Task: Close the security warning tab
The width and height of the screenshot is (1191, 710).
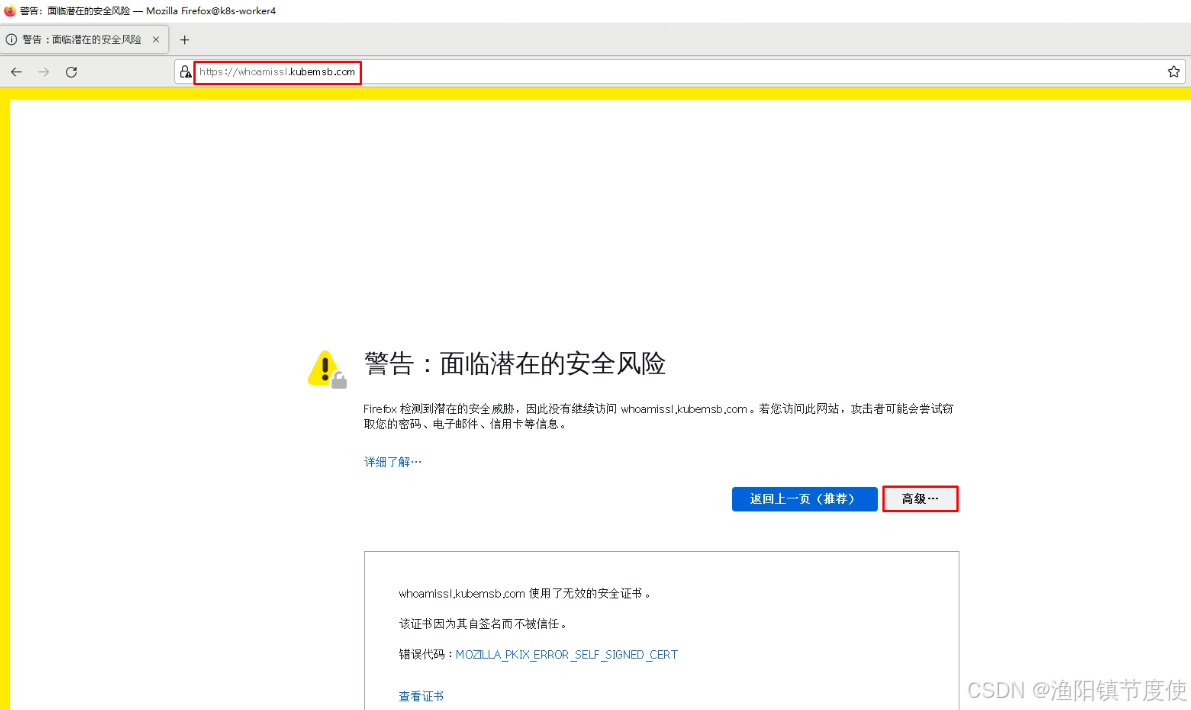Action: [x=156, y=39]
